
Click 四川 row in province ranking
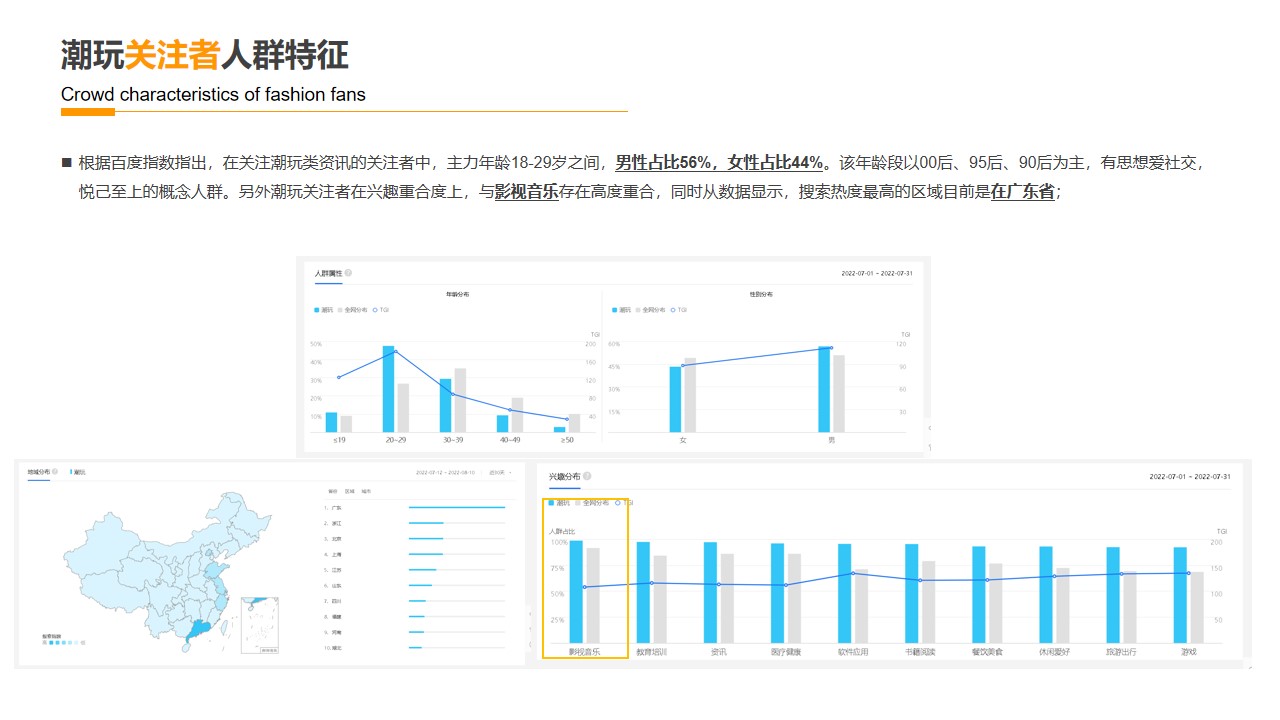415,601
